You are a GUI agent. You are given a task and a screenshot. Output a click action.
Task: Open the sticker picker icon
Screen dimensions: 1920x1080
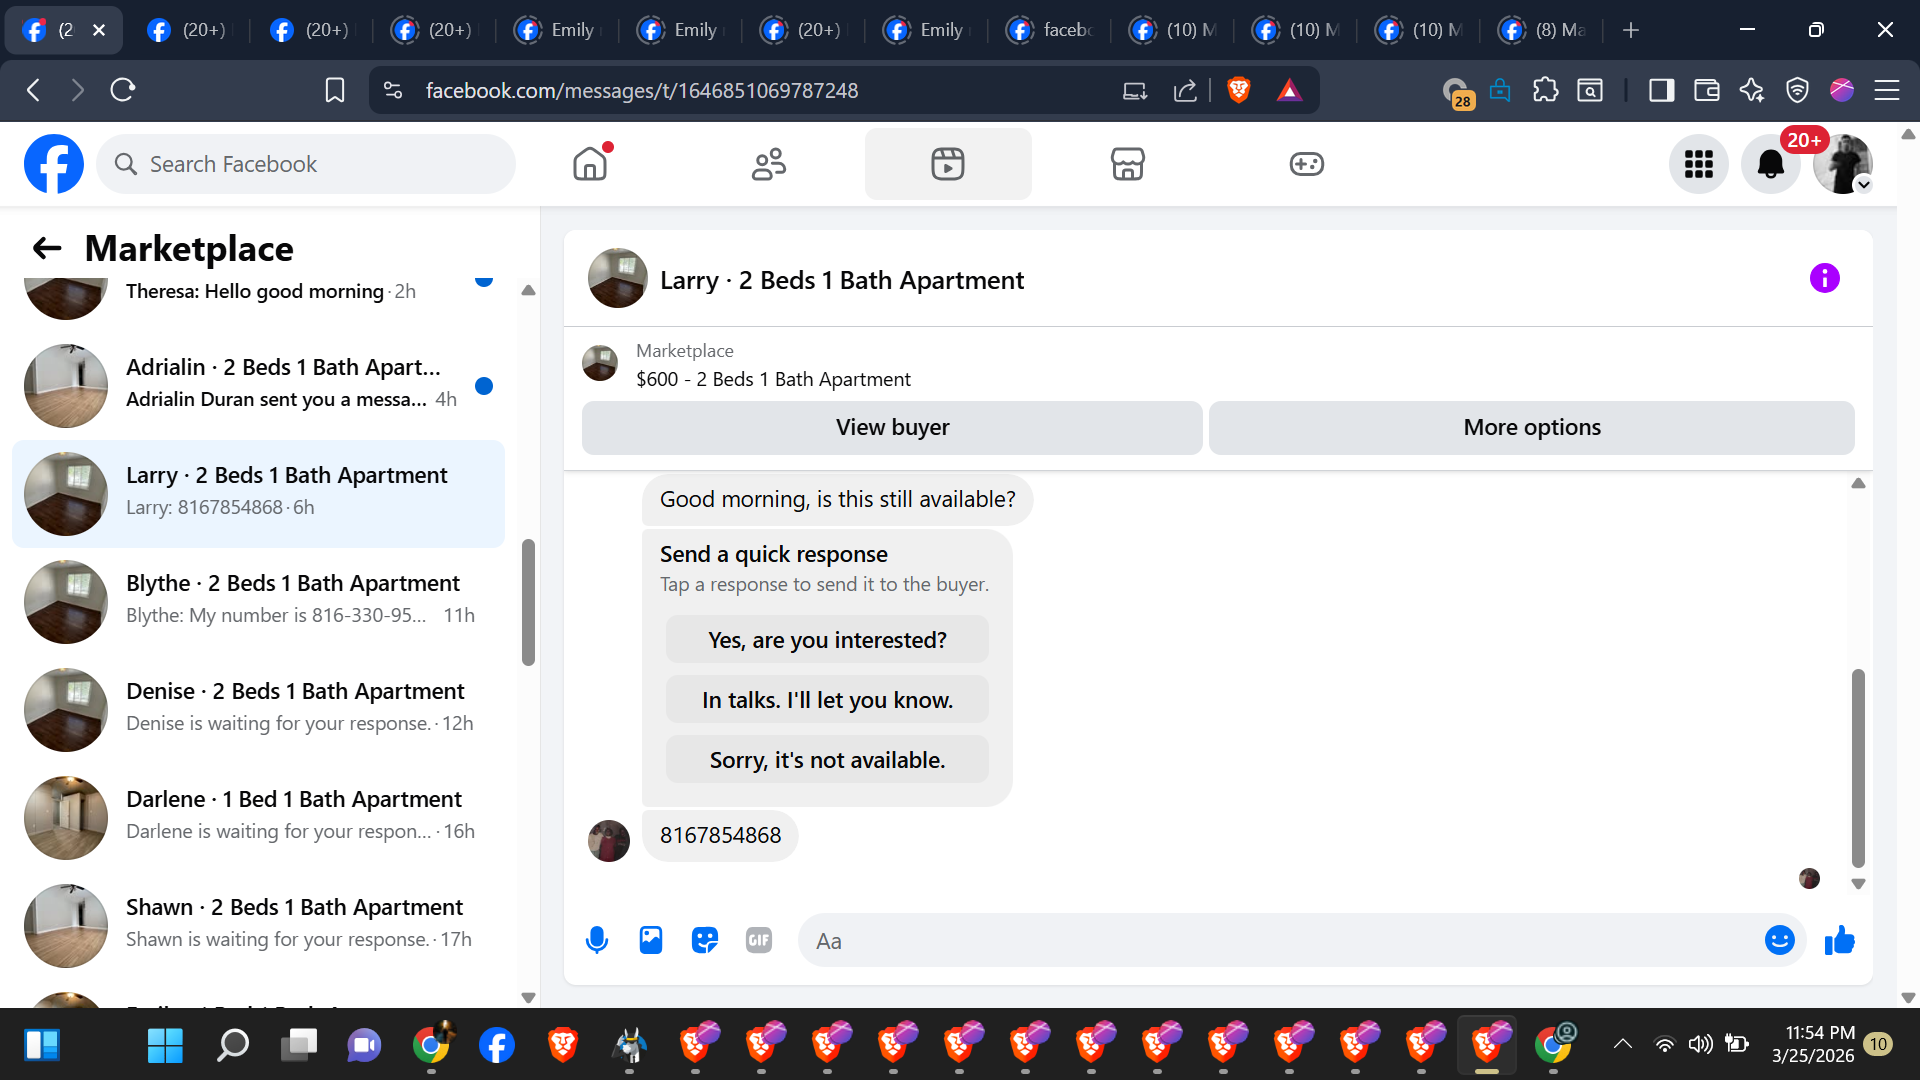tap(705, 940)
